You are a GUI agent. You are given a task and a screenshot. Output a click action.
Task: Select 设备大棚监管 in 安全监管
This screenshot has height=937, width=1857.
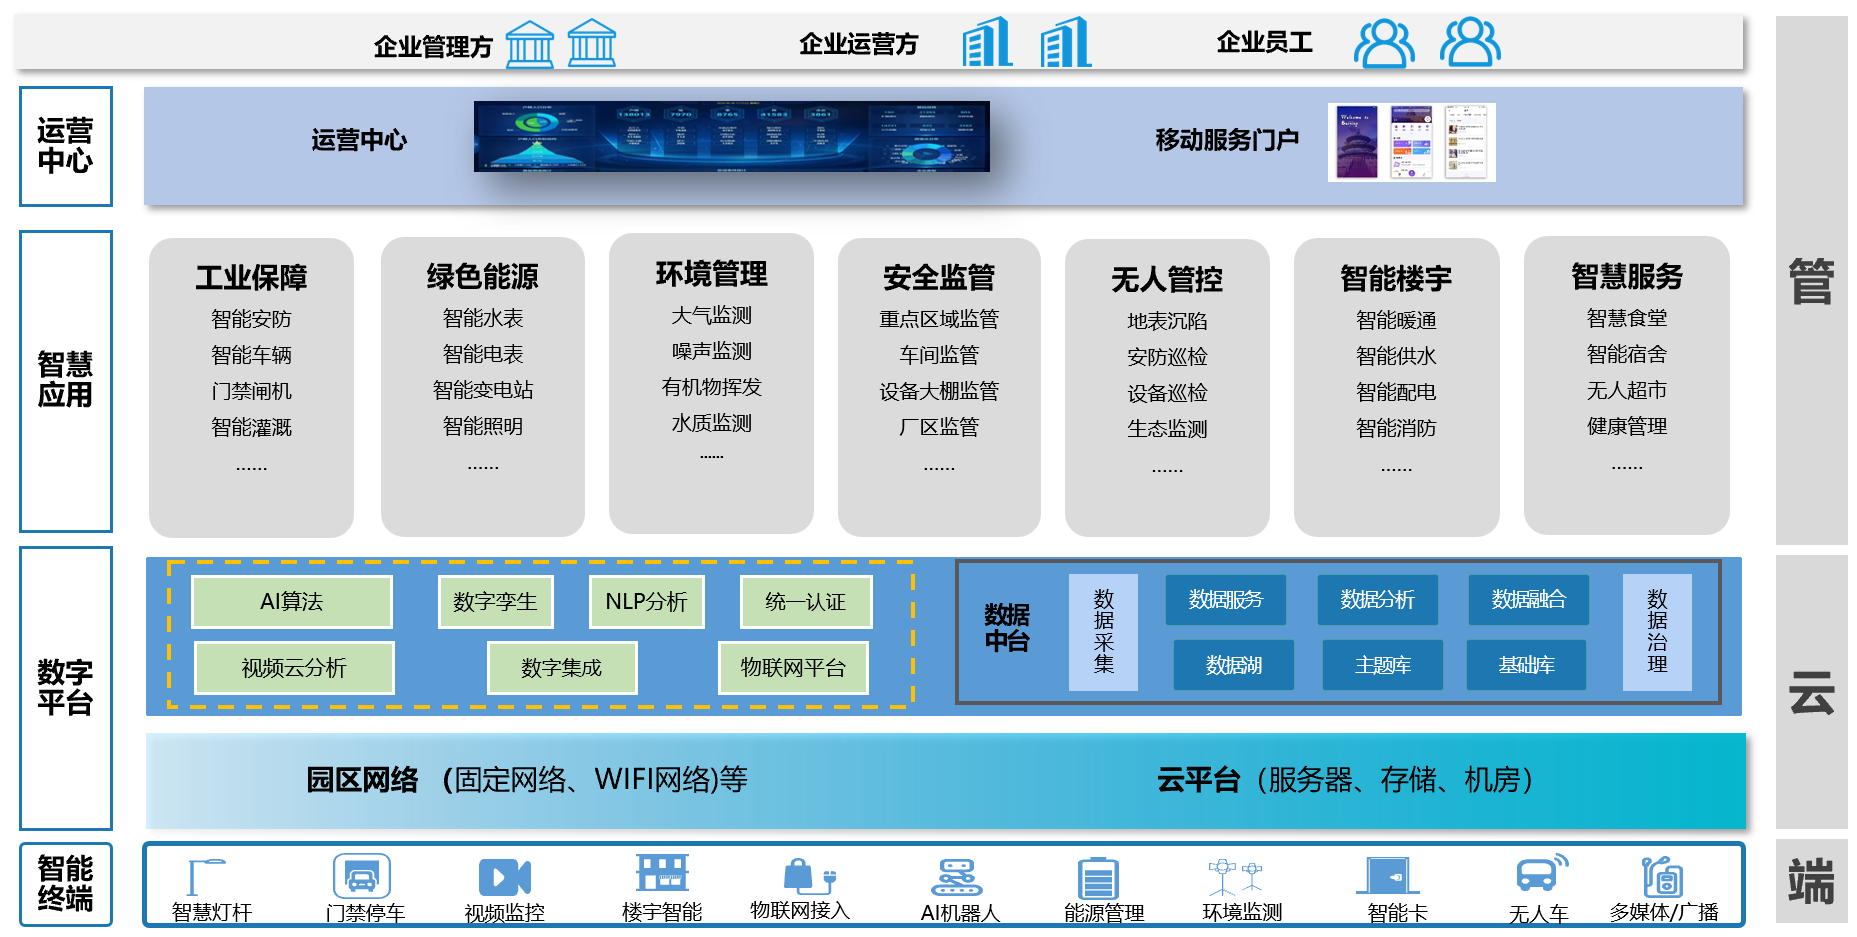939,391
